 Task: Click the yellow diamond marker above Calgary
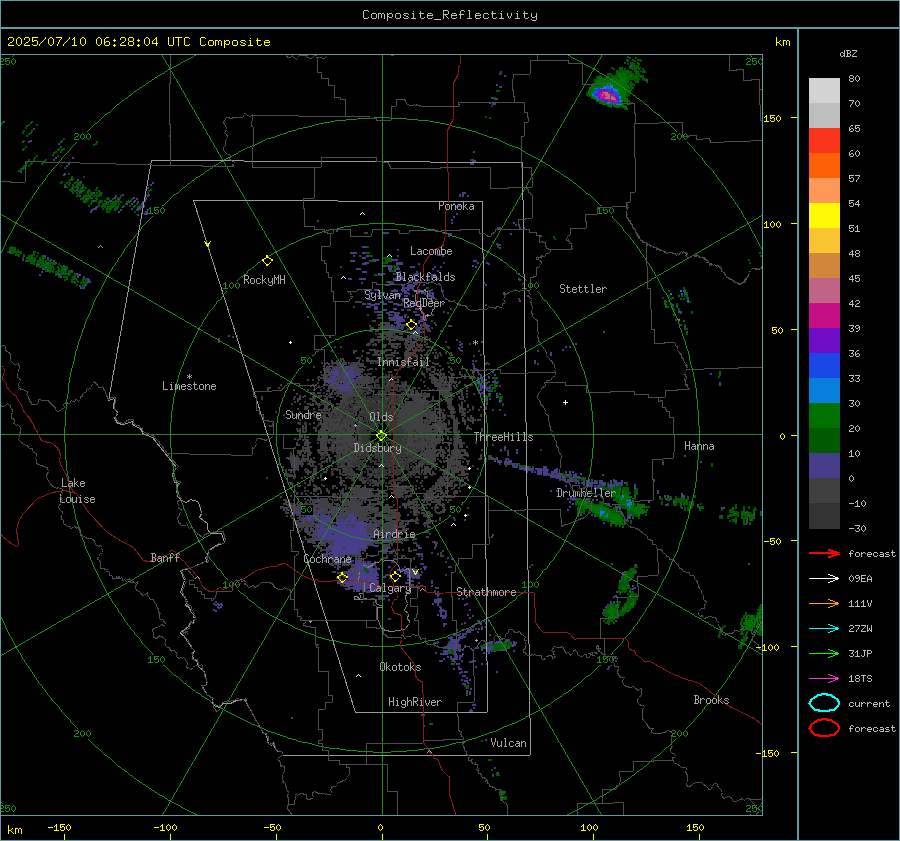[395, 576]
